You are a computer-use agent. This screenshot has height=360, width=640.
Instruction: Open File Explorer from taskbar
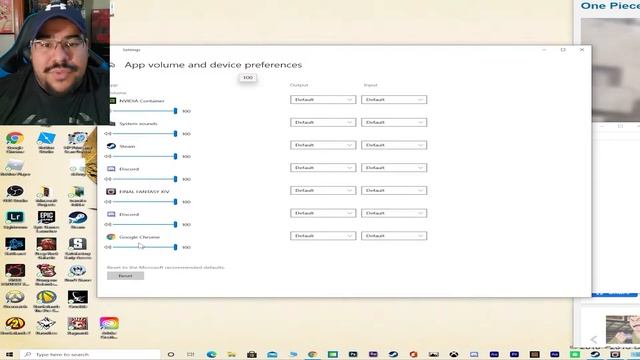tap(231, 354)
